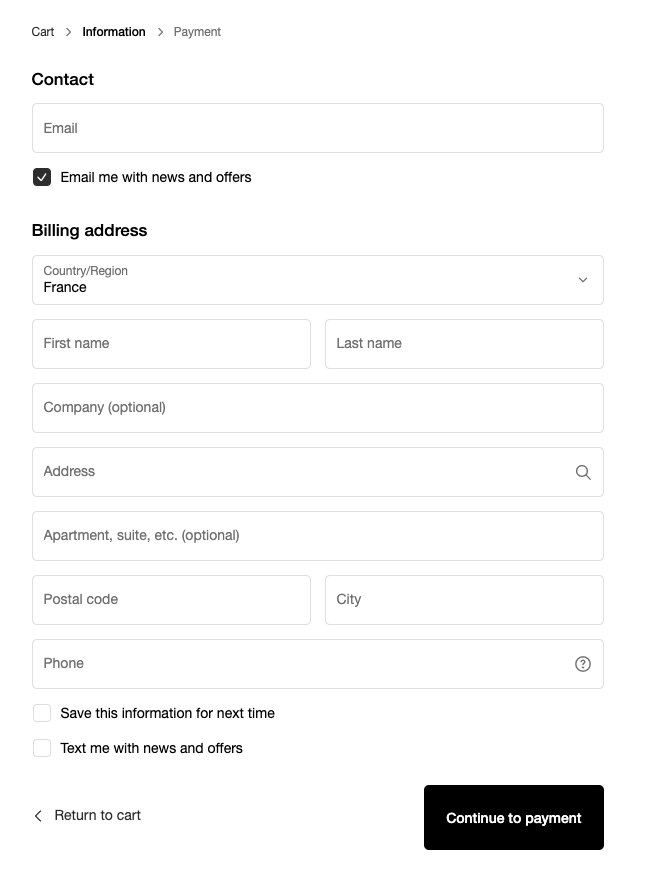
Task: Click the Apartment, suite field
Action: tap(318, 535)
